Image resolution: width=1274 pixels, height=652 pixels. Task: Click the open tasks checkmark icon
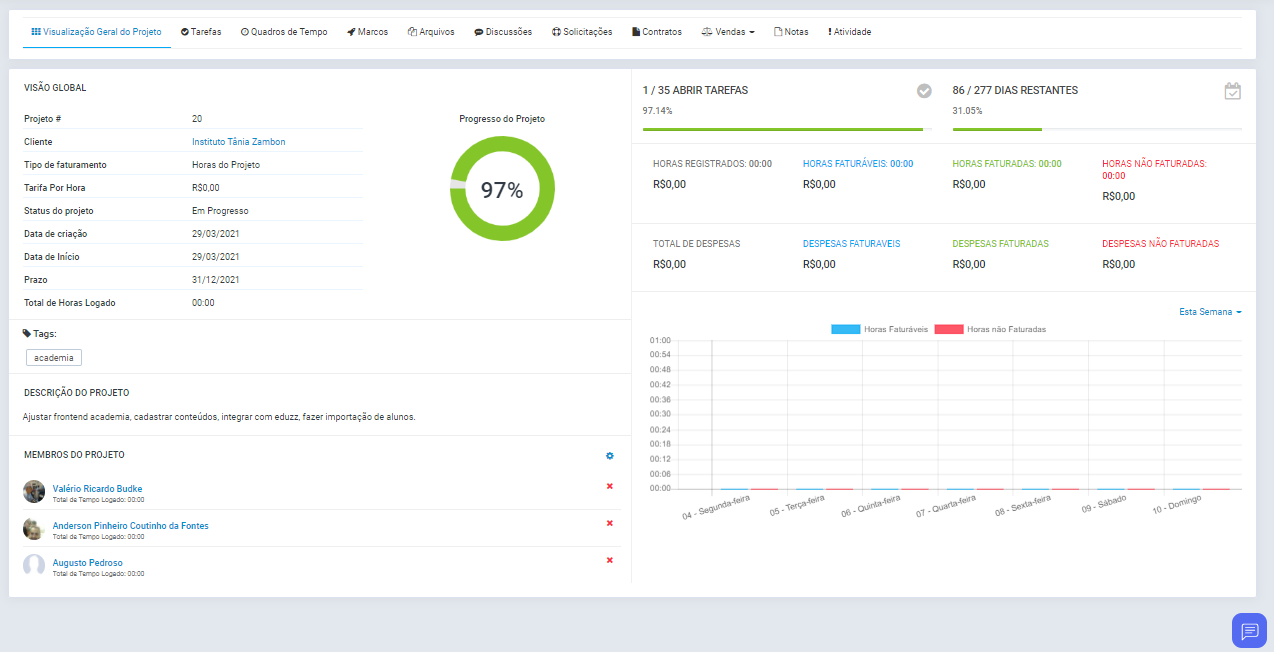[924, 91]
